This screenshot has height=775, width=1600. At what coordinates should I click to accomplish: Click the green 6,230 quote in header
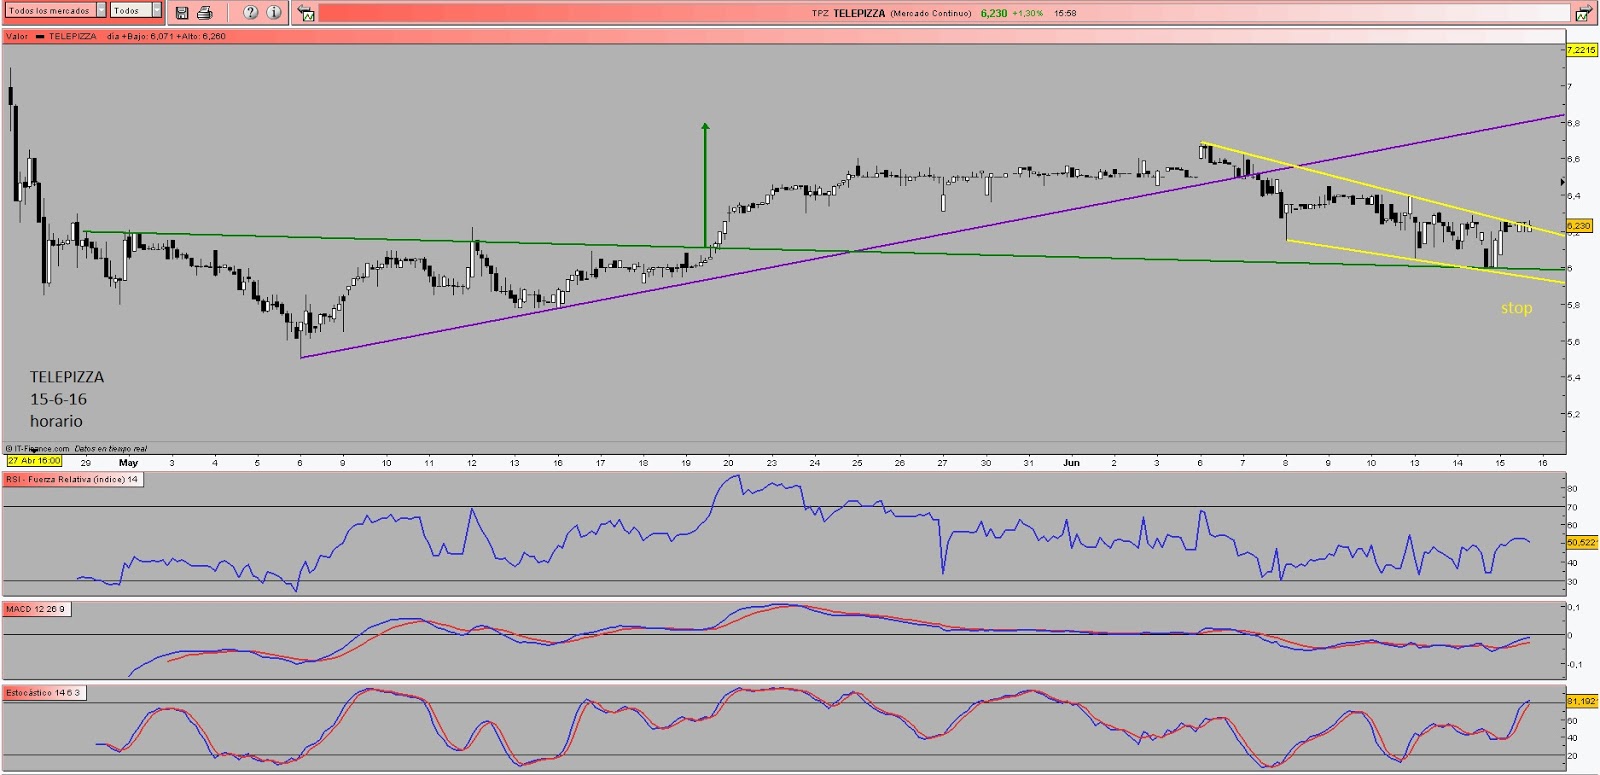994,13
